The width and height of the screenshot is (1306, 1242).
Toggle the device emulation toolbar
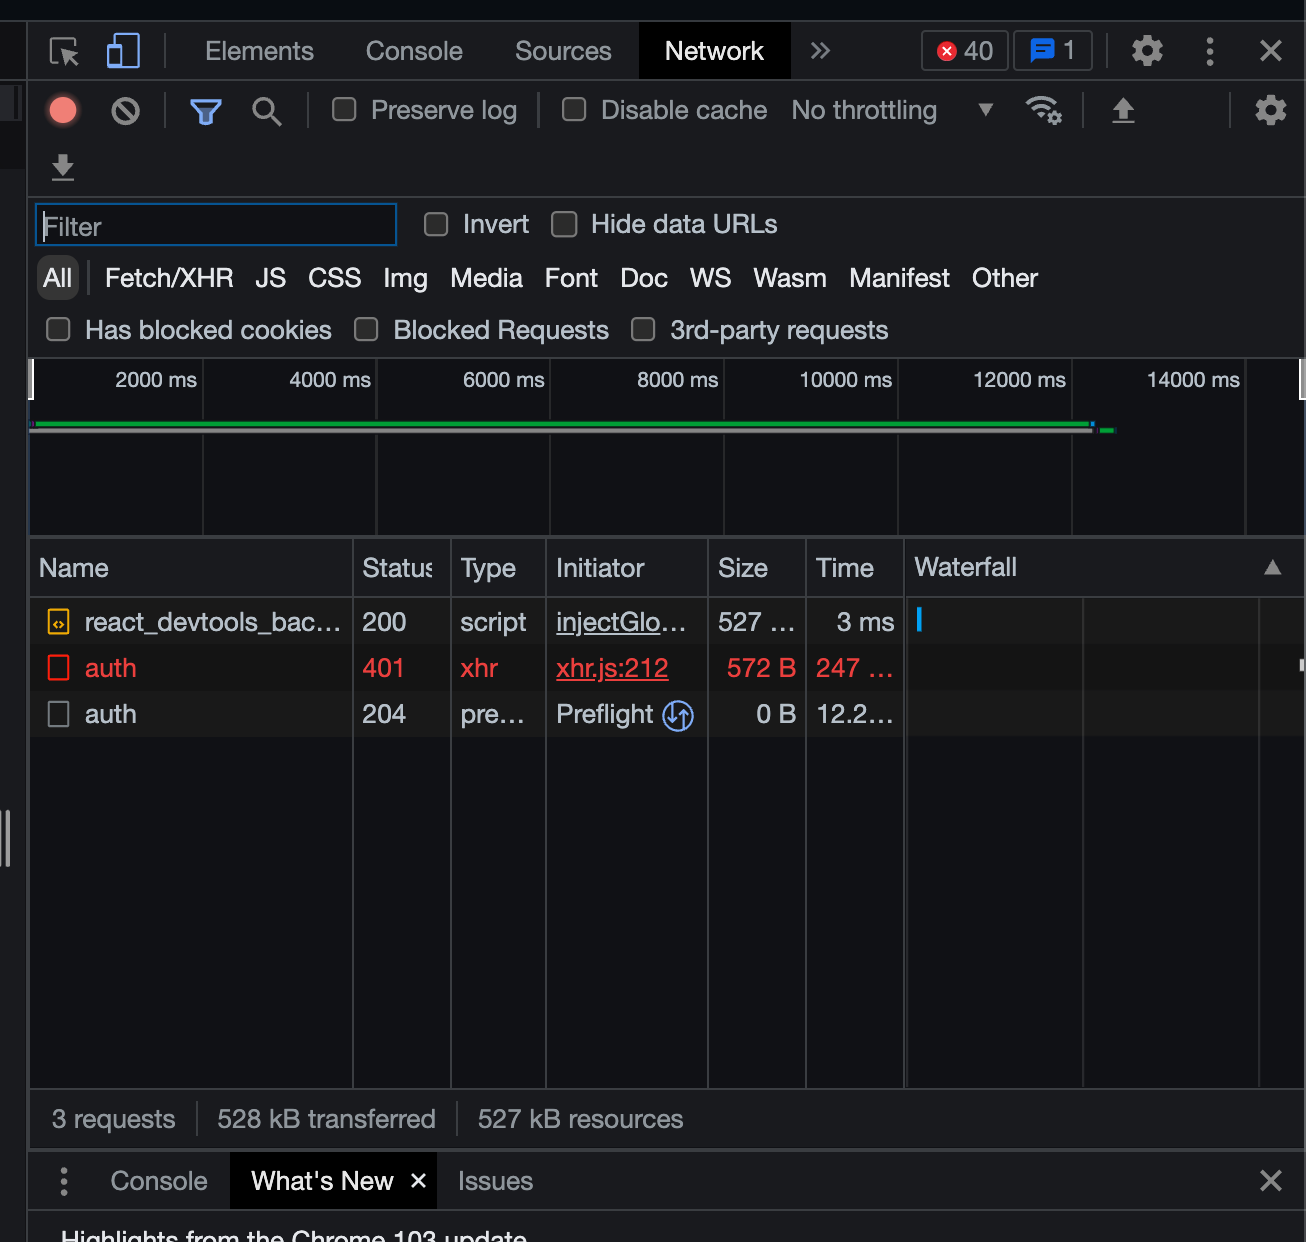coord(122,50)
